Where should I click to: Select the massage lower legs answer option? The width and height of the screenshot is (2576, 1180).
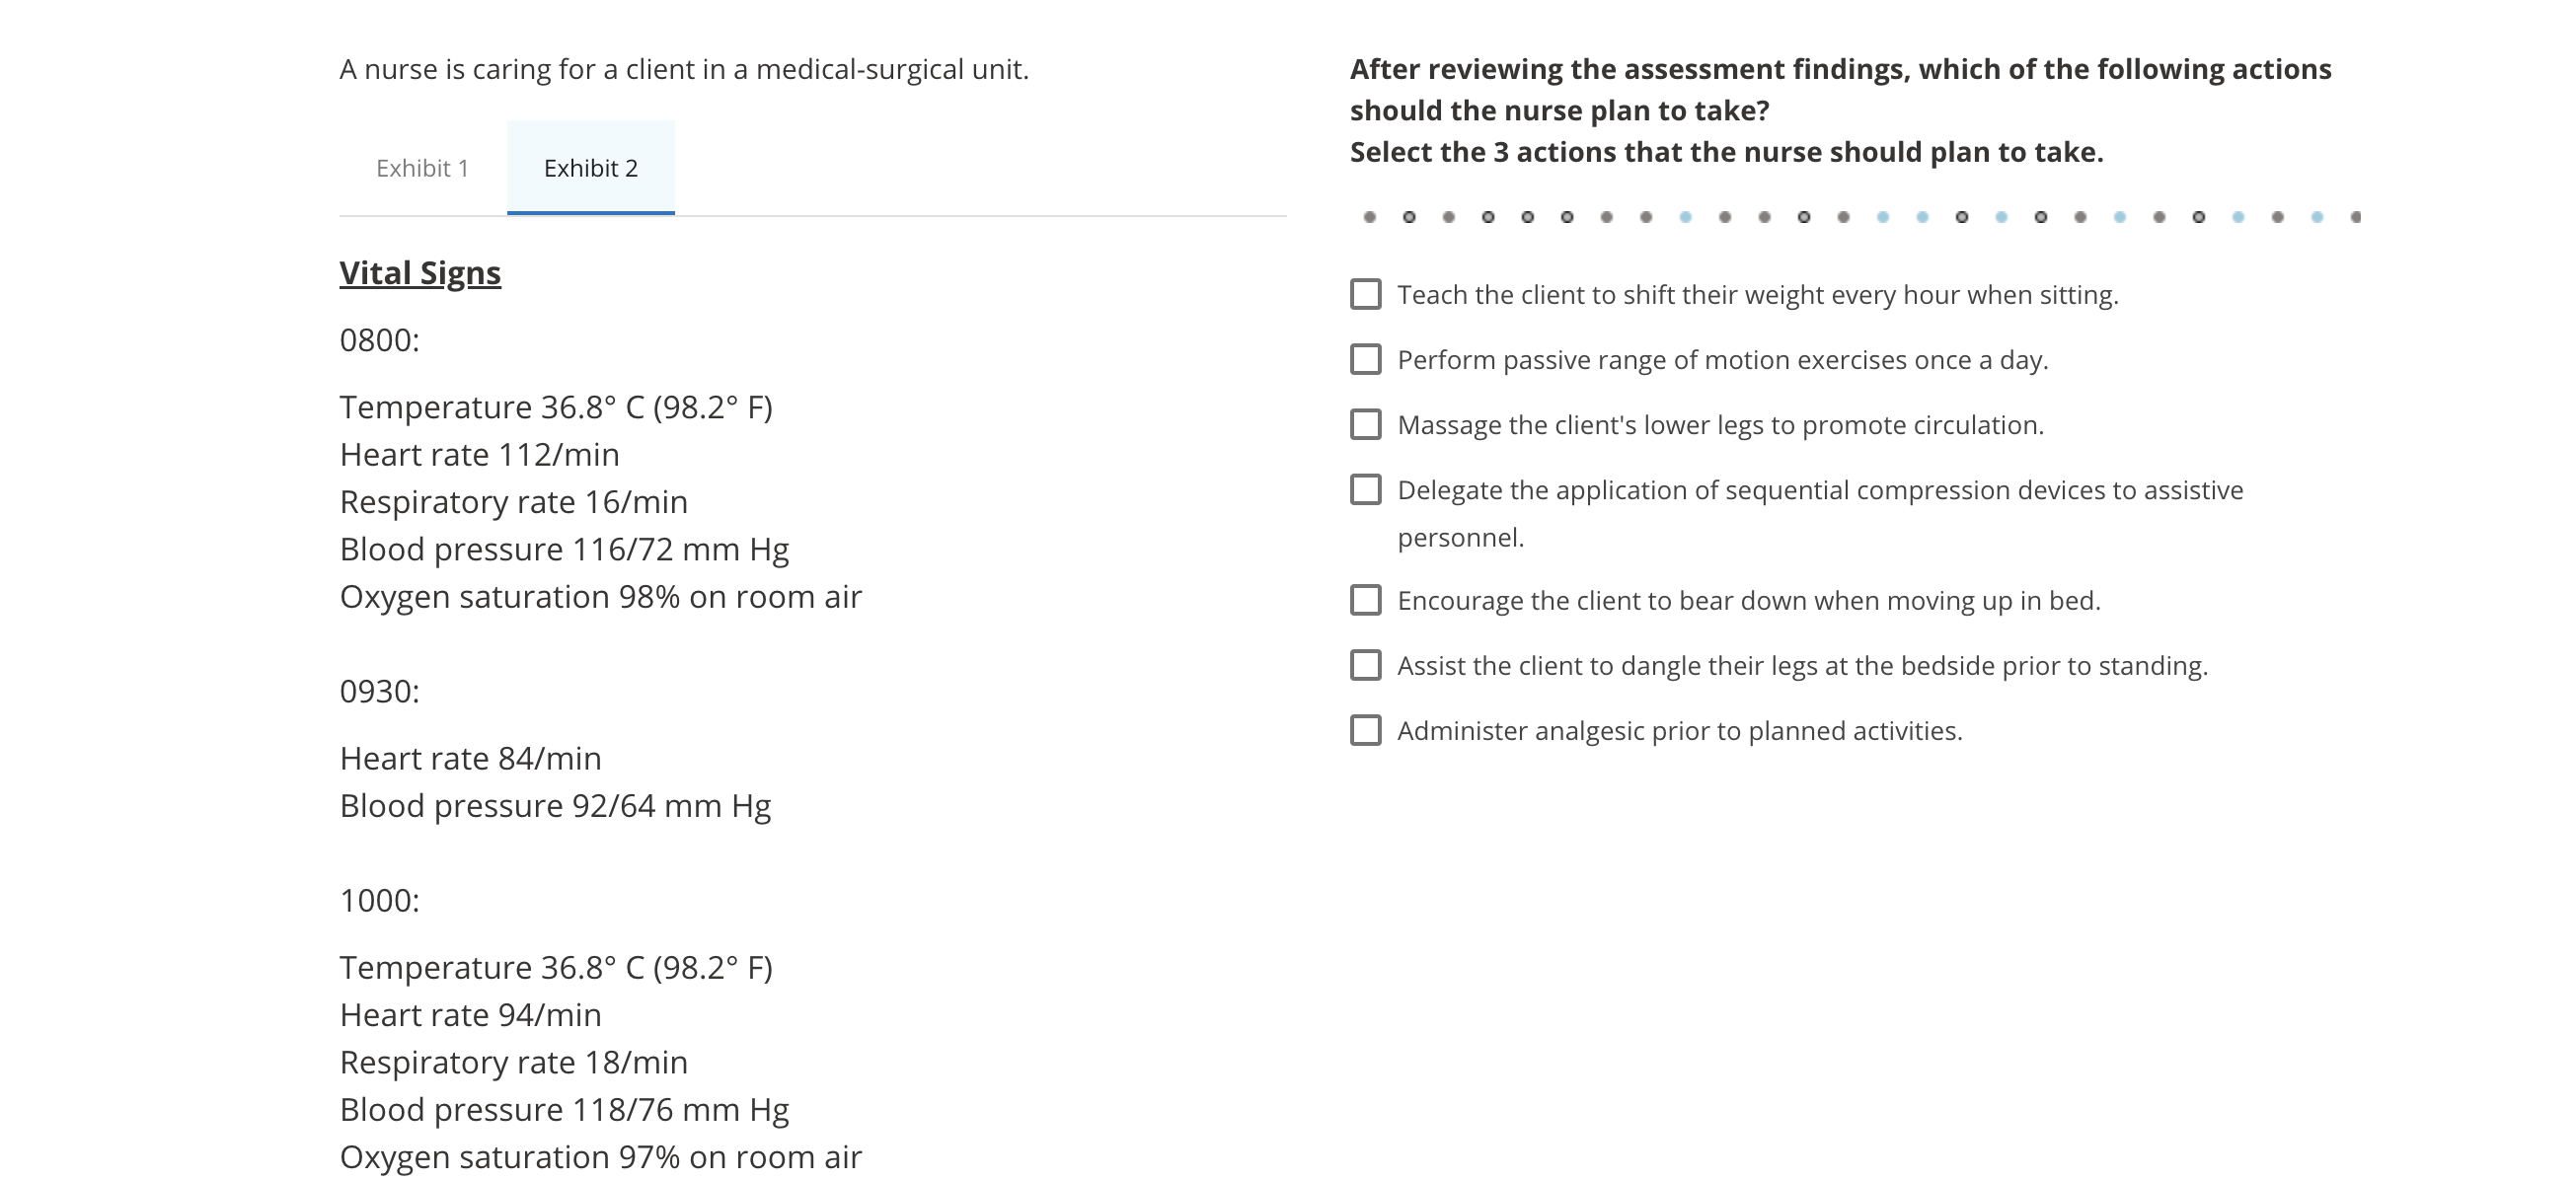(1366, 424)
